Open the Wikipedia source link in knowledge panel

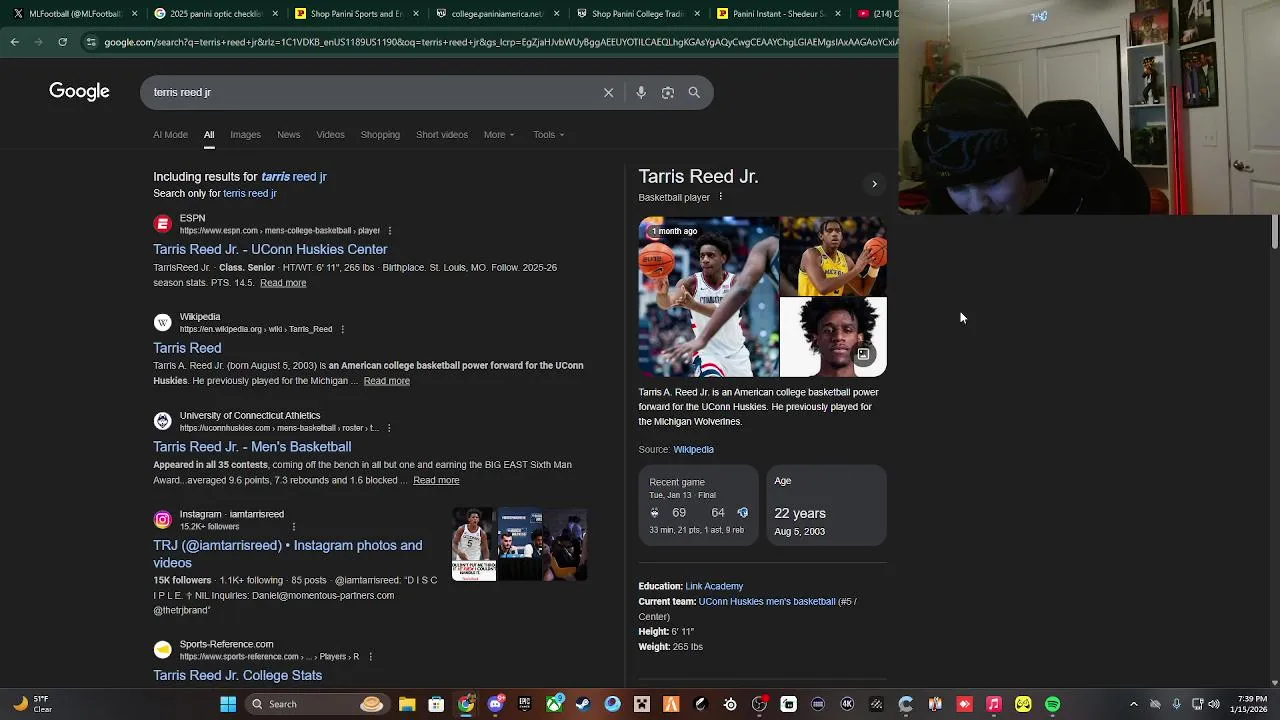click(693, 450)
